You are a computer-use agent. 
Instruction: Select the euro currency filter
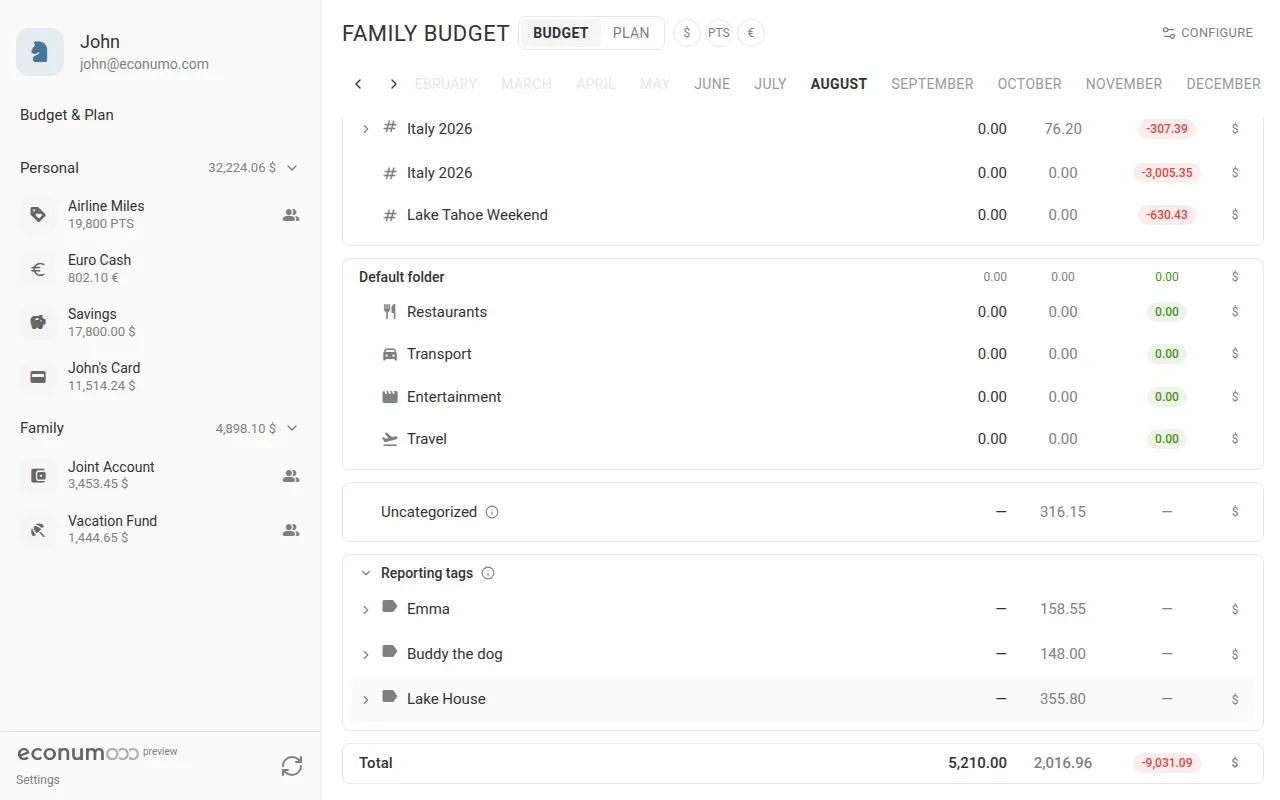[751, 33]
